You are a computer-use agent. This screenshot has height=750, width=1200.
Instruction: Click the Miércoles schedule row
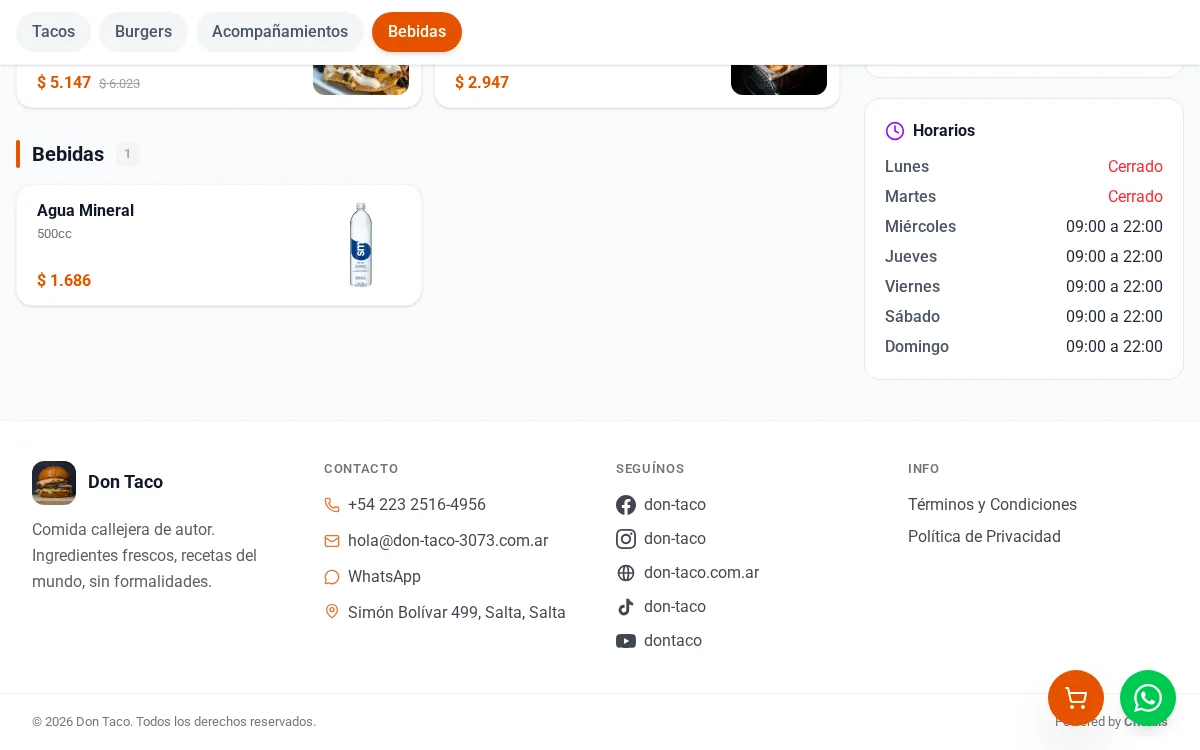[x=1024, y=227]
